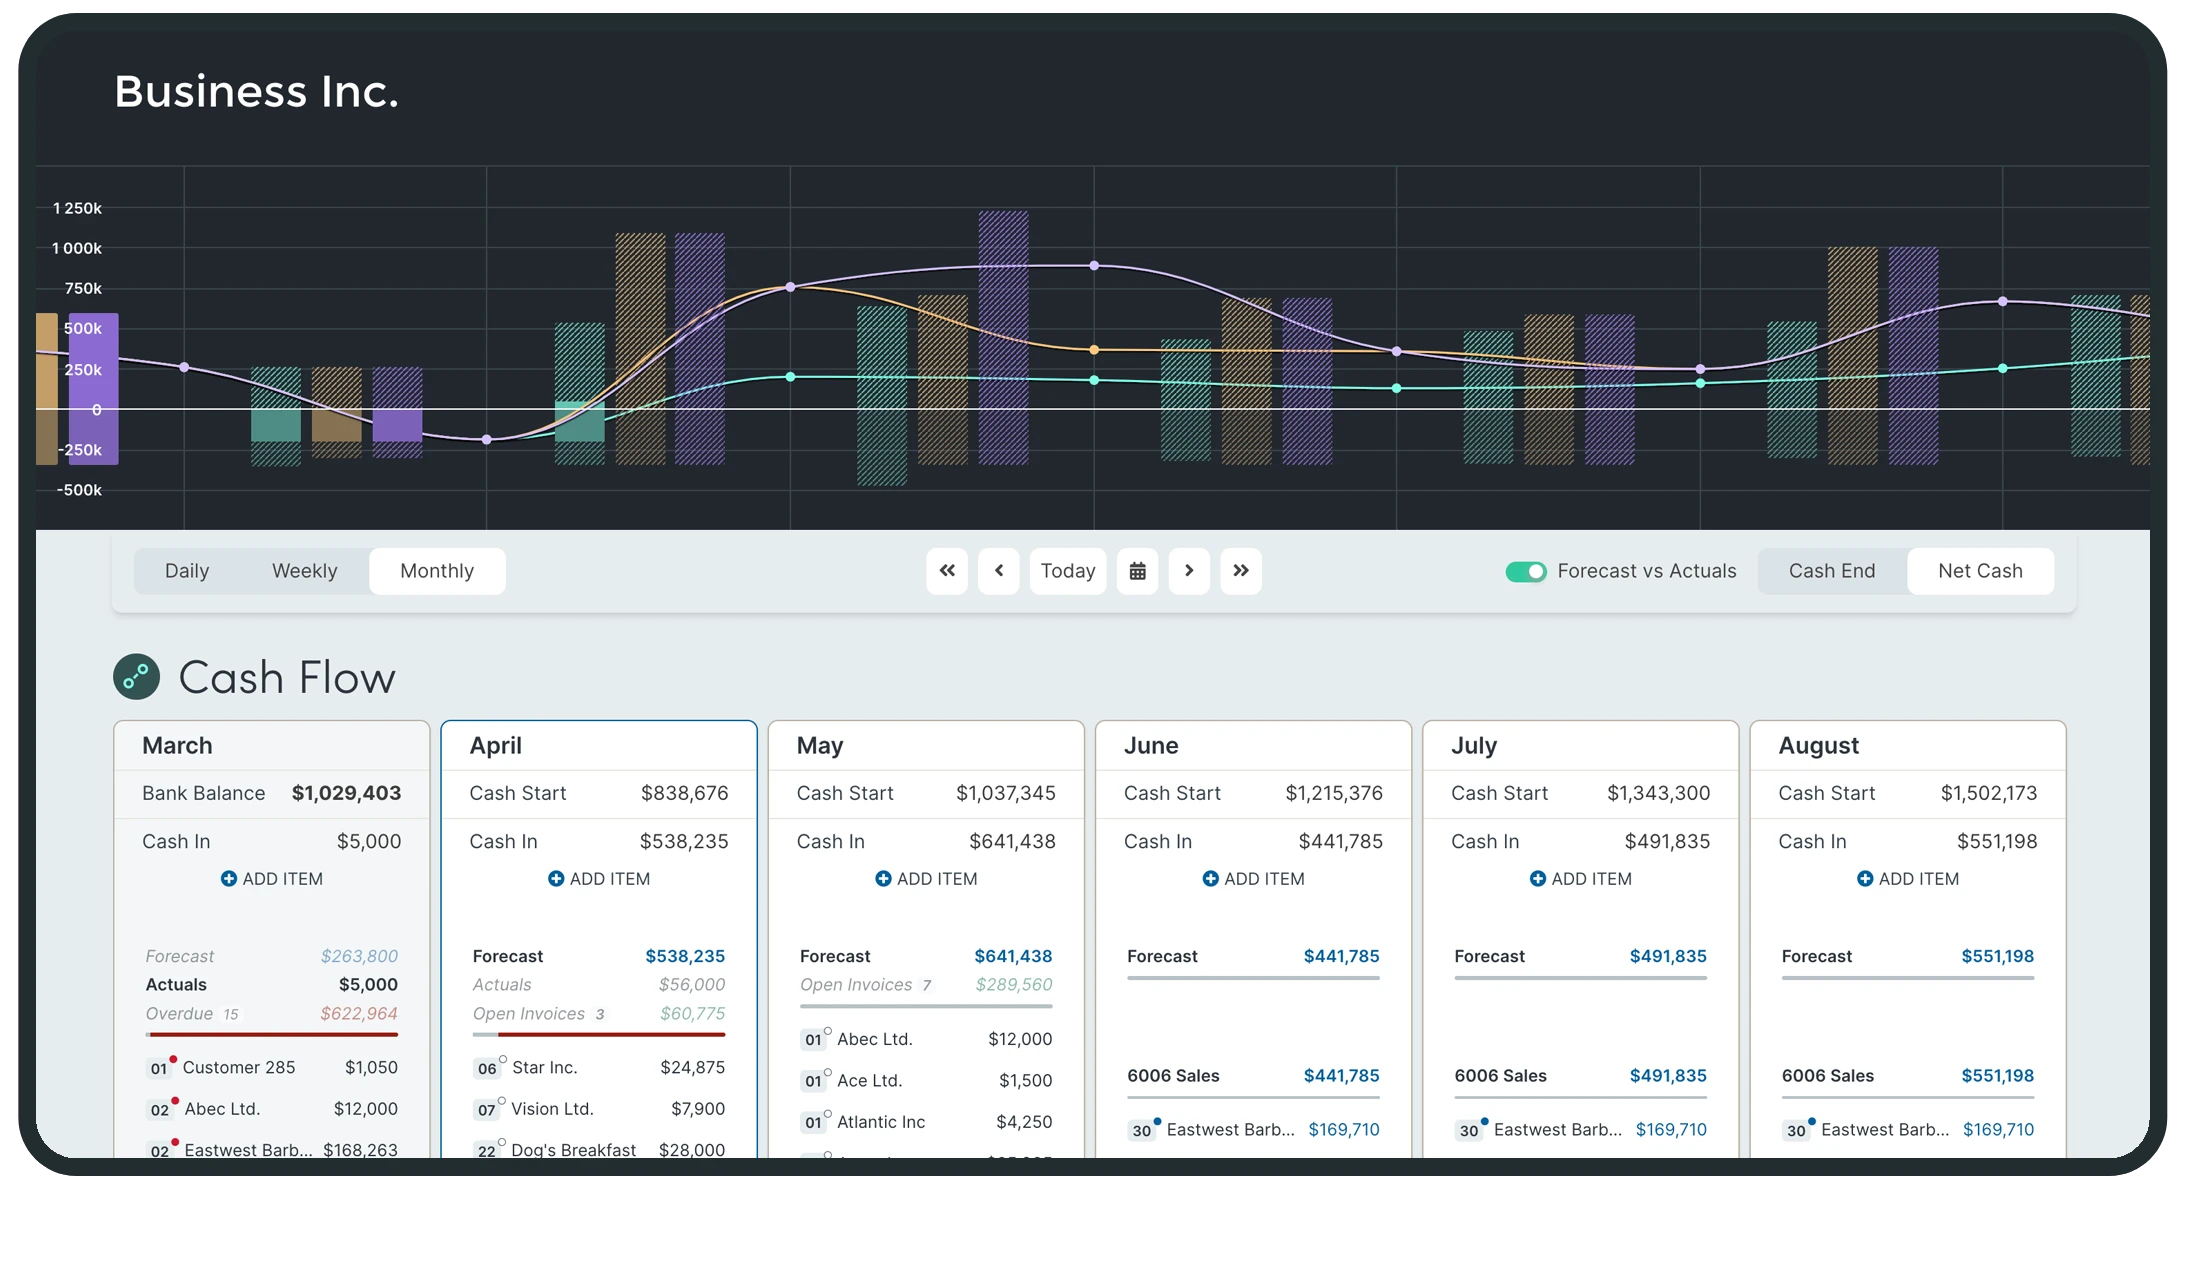Click the purple bar at chart's left
The image size is (2186, 1265).
click(x=93, y=390)
